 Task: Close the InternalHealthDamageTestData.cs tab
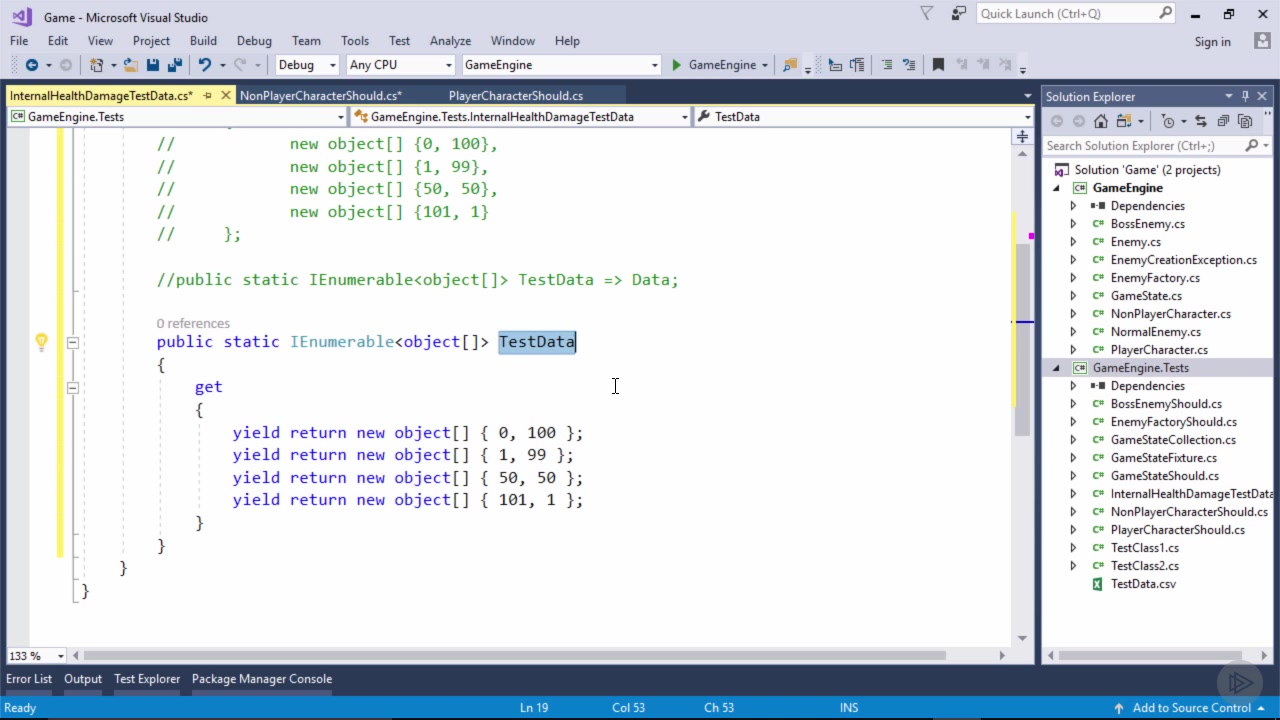pyautogui.click(x=227, y=96)
